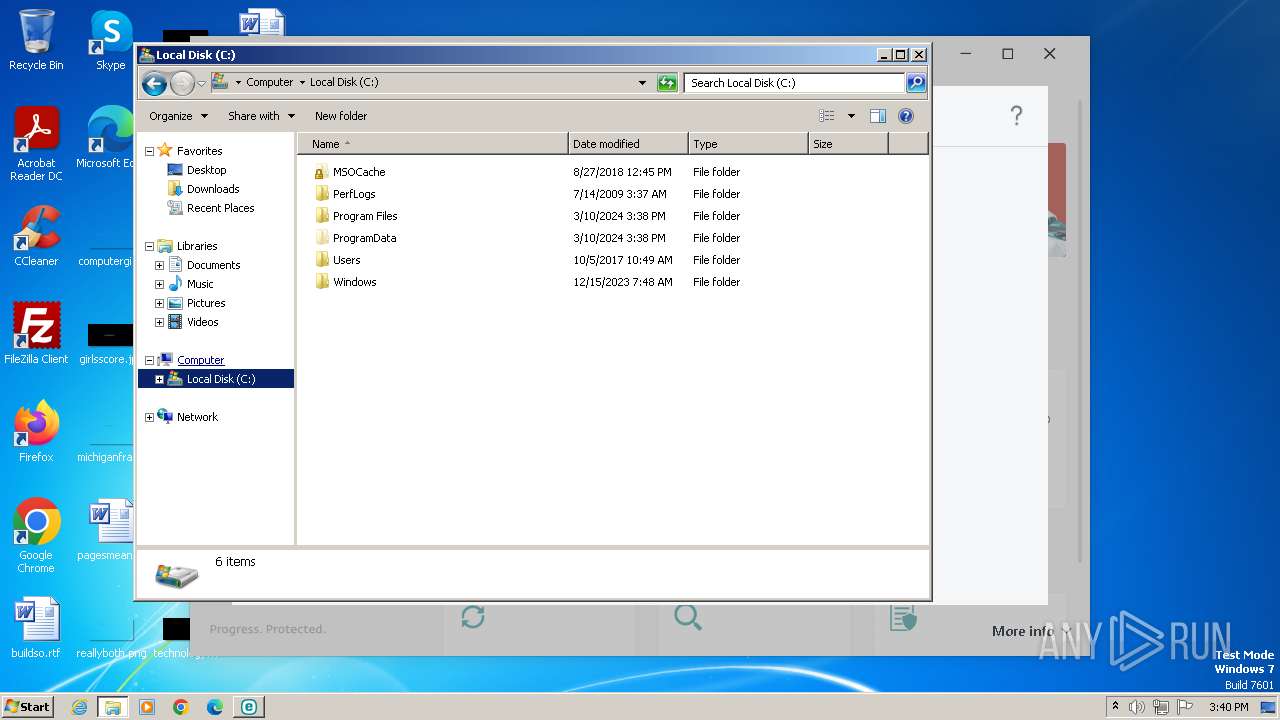Click the 12/15/2023 7:48 AM date cell

pyautogui.click(x=623, y=282)
